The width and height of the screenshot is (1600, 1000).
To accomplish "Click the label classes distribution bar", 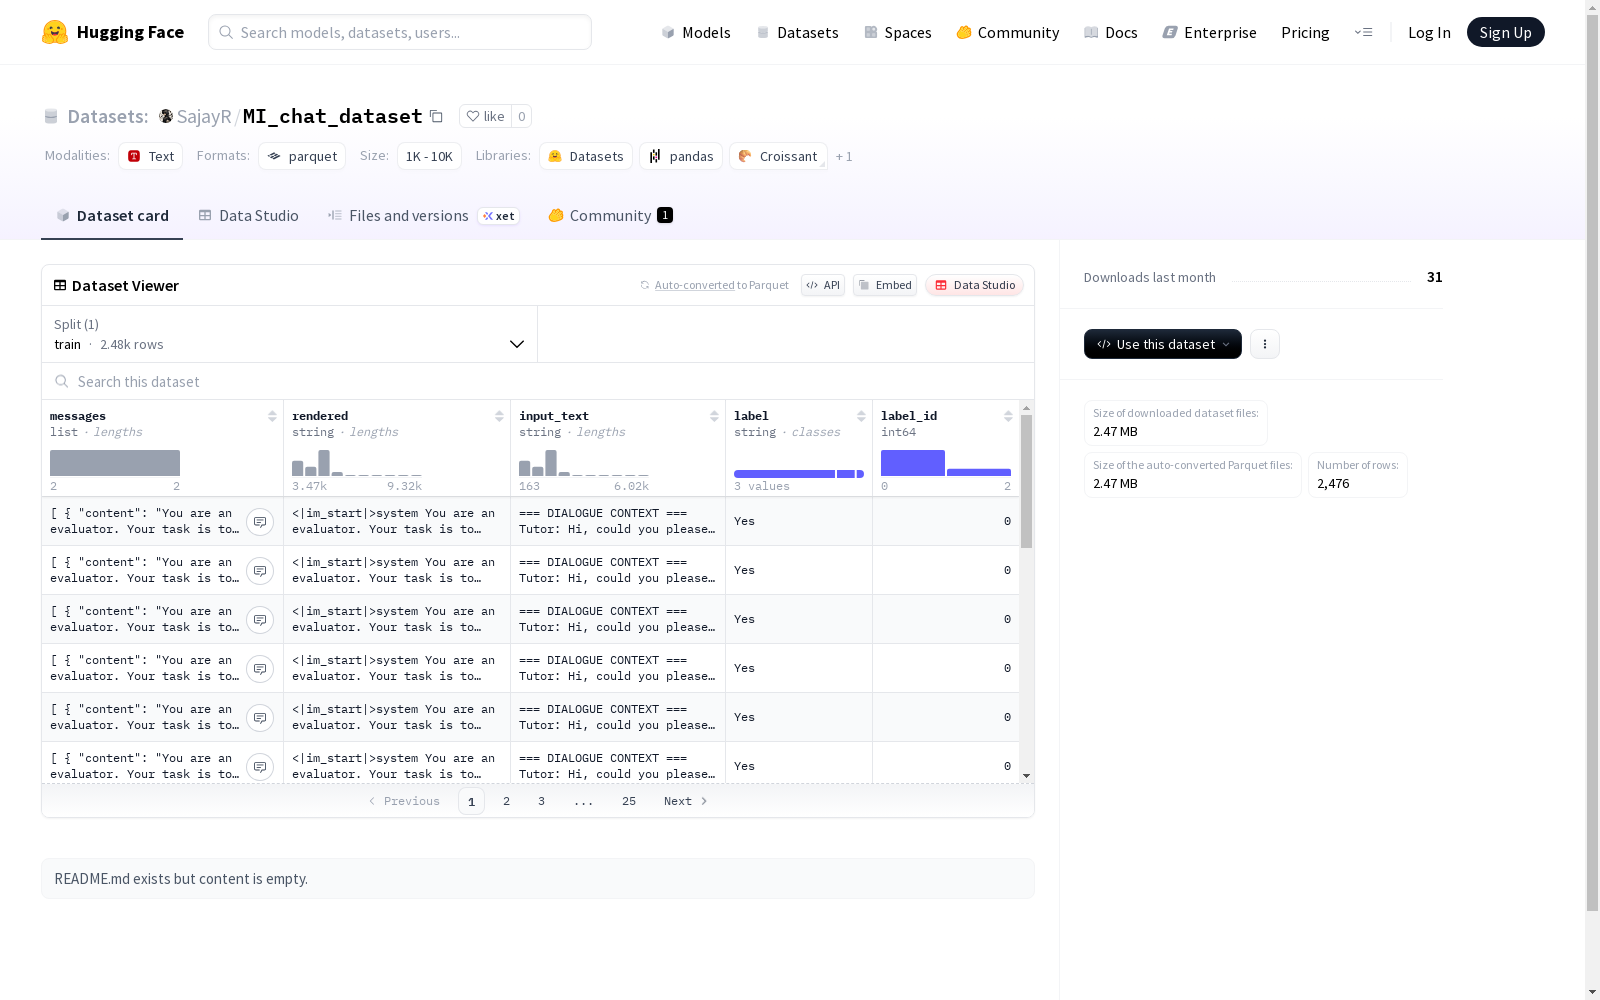I will pyautogui.click(x=799, y=473).
